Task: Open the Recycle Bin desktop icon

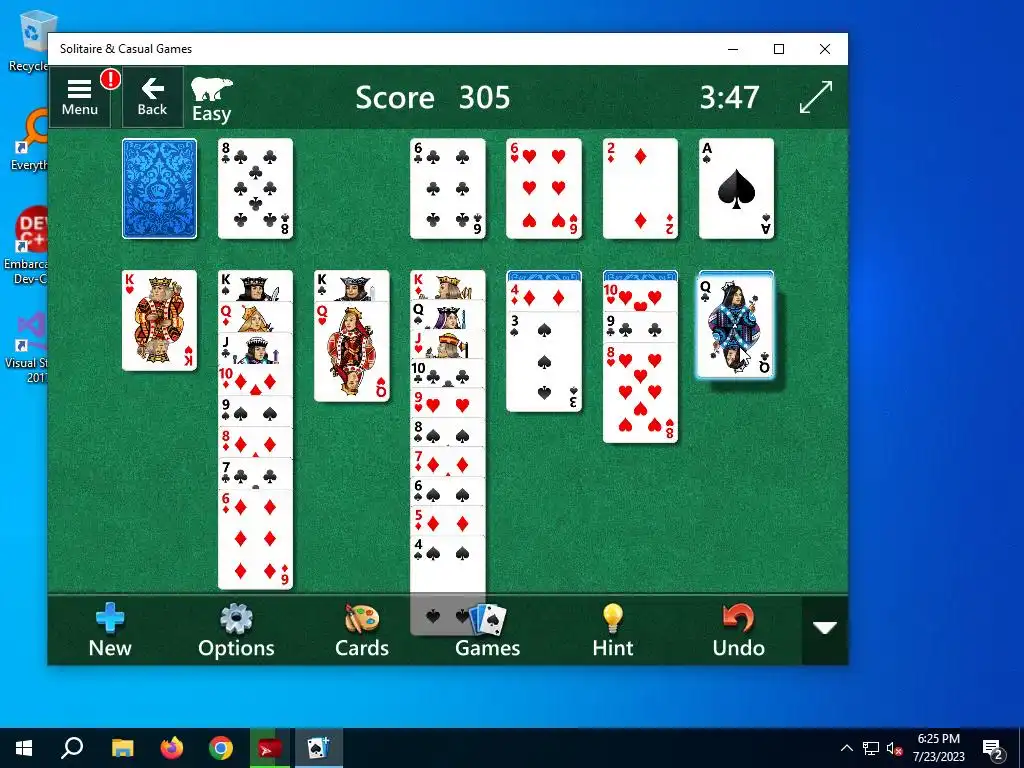Action: 28,40
